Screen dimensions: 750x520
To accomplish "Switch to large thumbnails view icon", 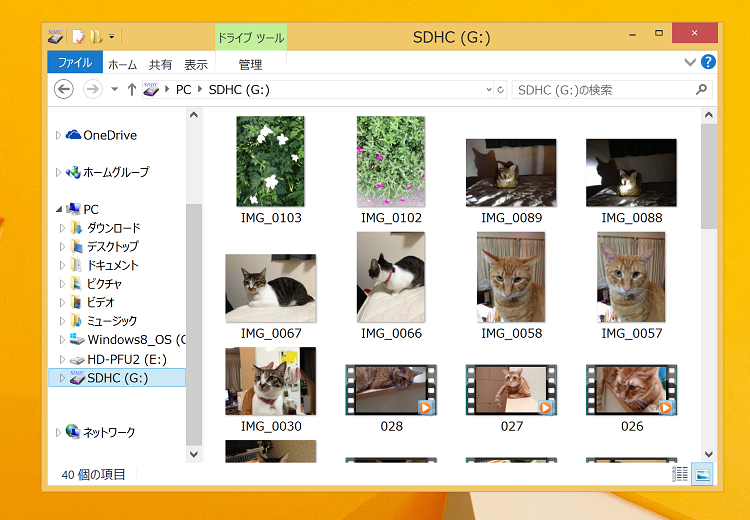I will pyautogui.click(x=703, y=475).
